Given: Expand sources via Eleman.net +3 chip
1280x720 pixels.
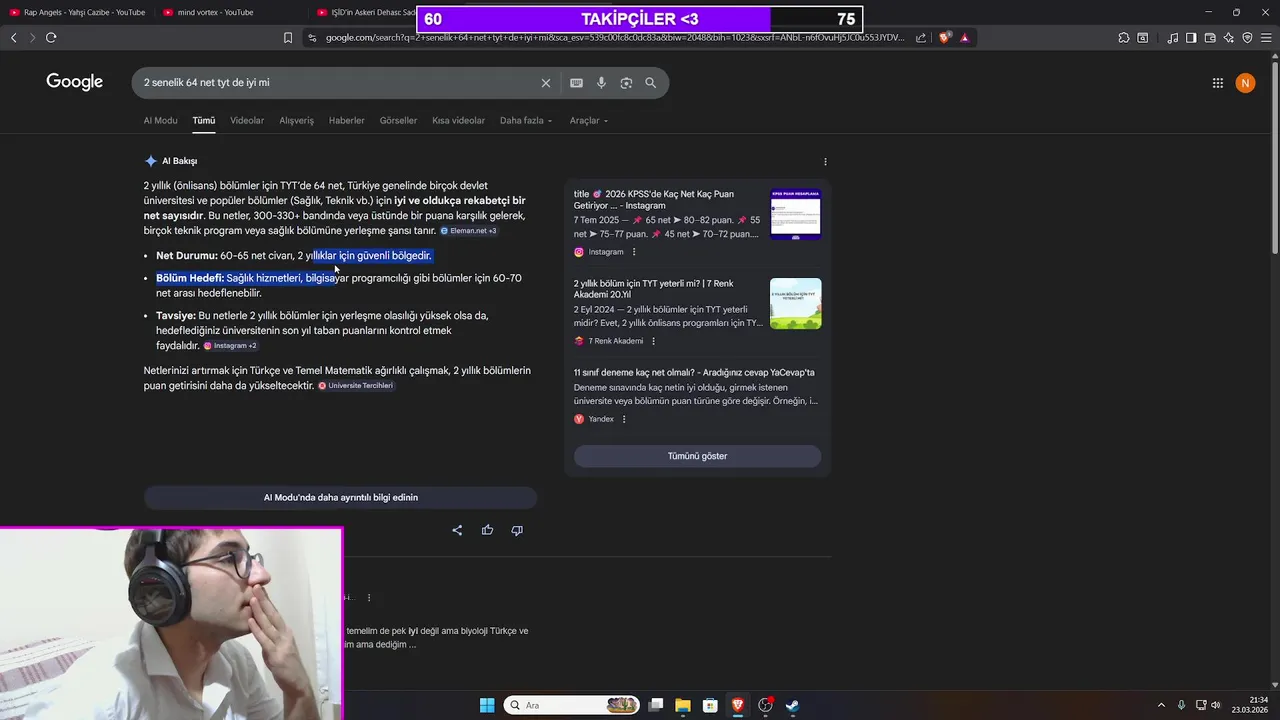Looking at the screenshot, I should coord(468,231).
